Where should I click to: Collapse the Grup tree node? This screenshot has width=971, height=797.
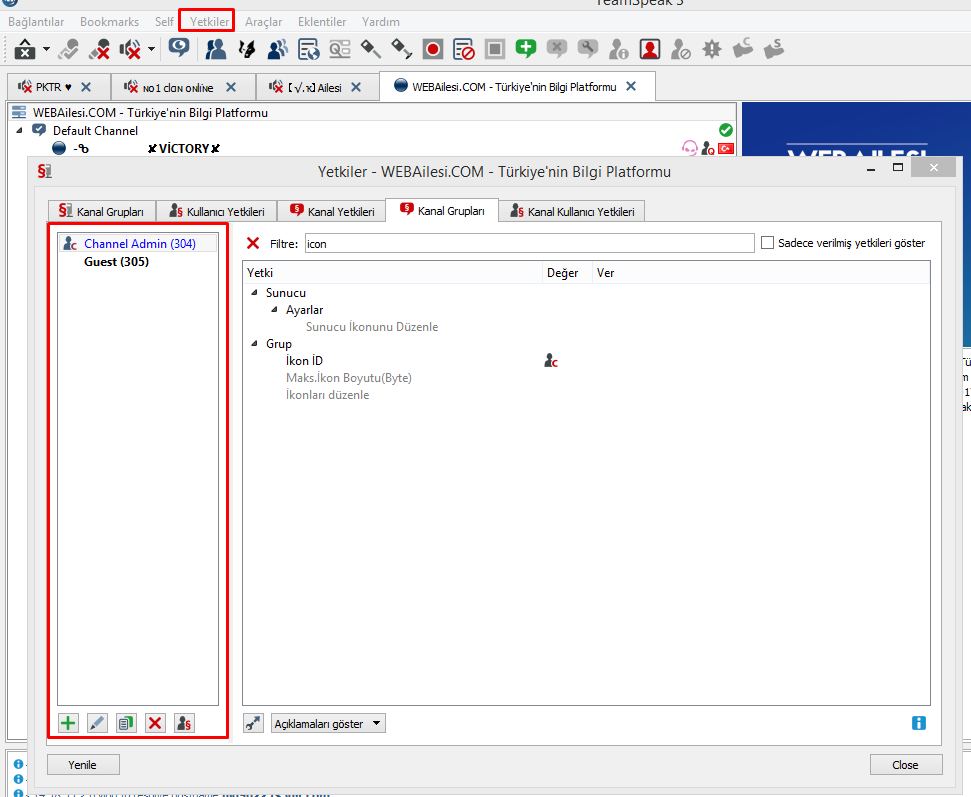click(255, 343)
